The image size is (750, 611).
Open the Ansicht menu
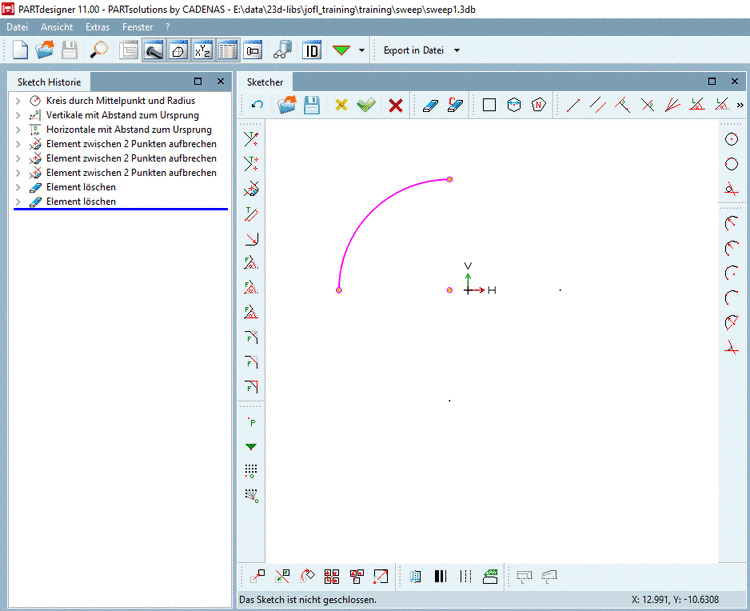tap(57, 27)
